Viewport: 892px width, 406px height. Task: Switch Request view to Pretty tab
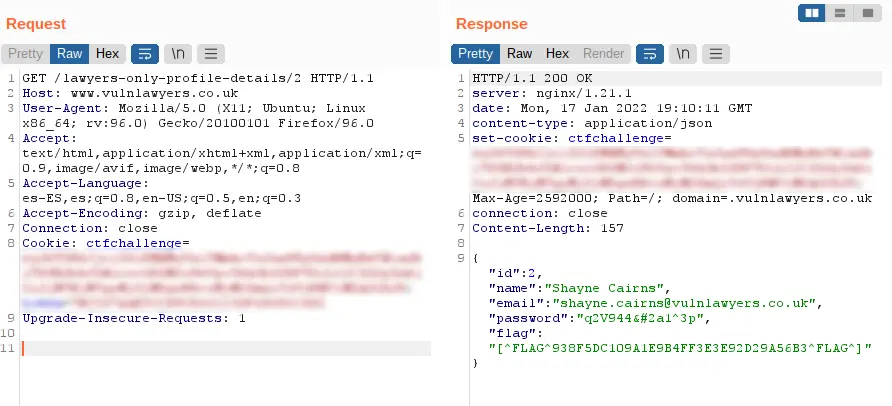(x=26, y=54)
